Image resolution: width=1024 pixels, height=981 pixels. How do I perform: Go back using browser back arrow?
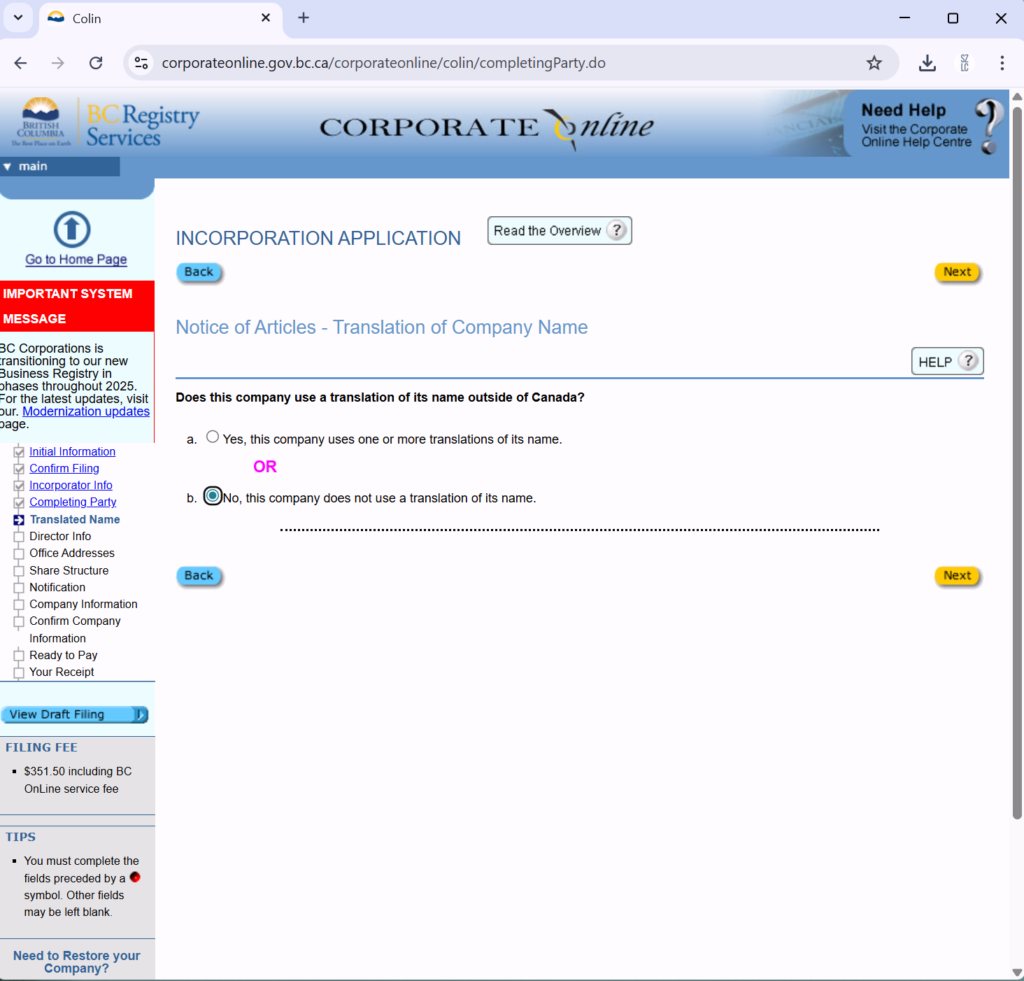point(21,63)
